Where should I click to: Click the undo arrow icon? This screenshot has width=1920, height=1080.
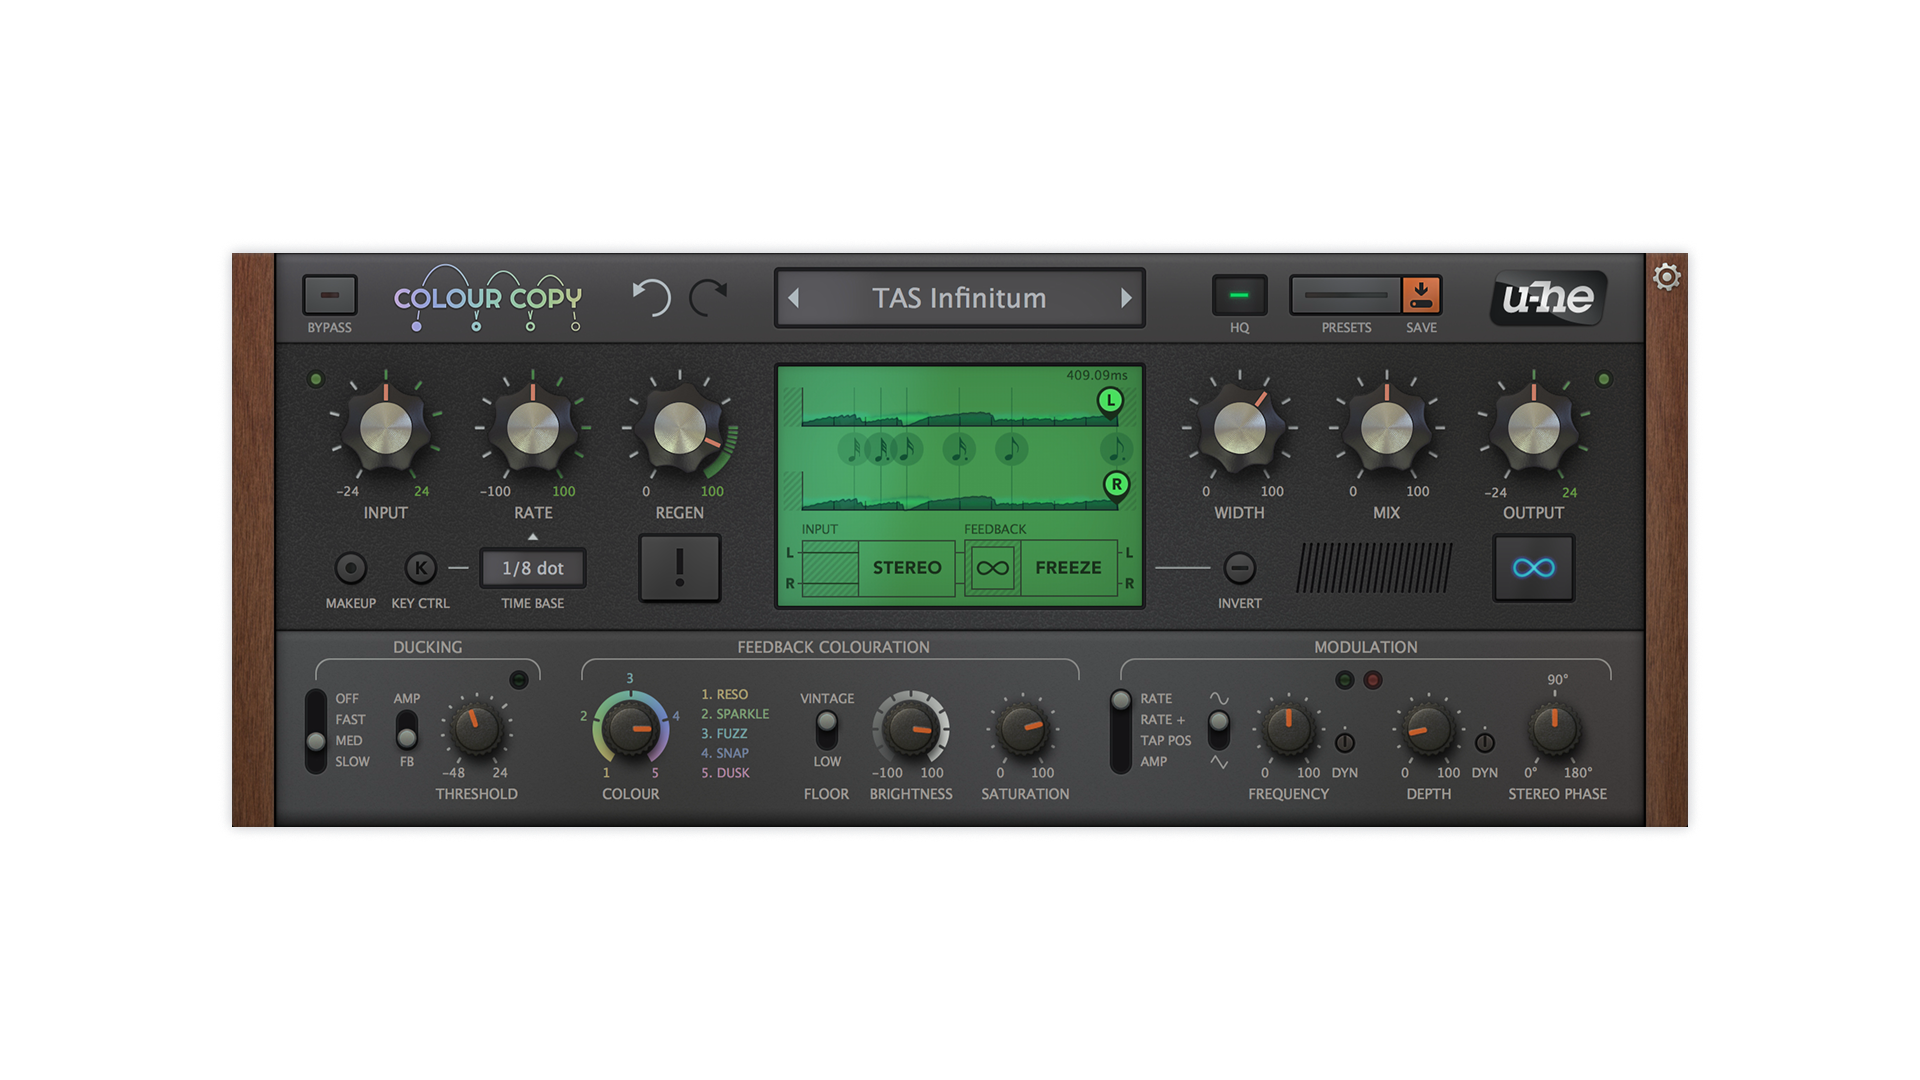click(651, 298)
